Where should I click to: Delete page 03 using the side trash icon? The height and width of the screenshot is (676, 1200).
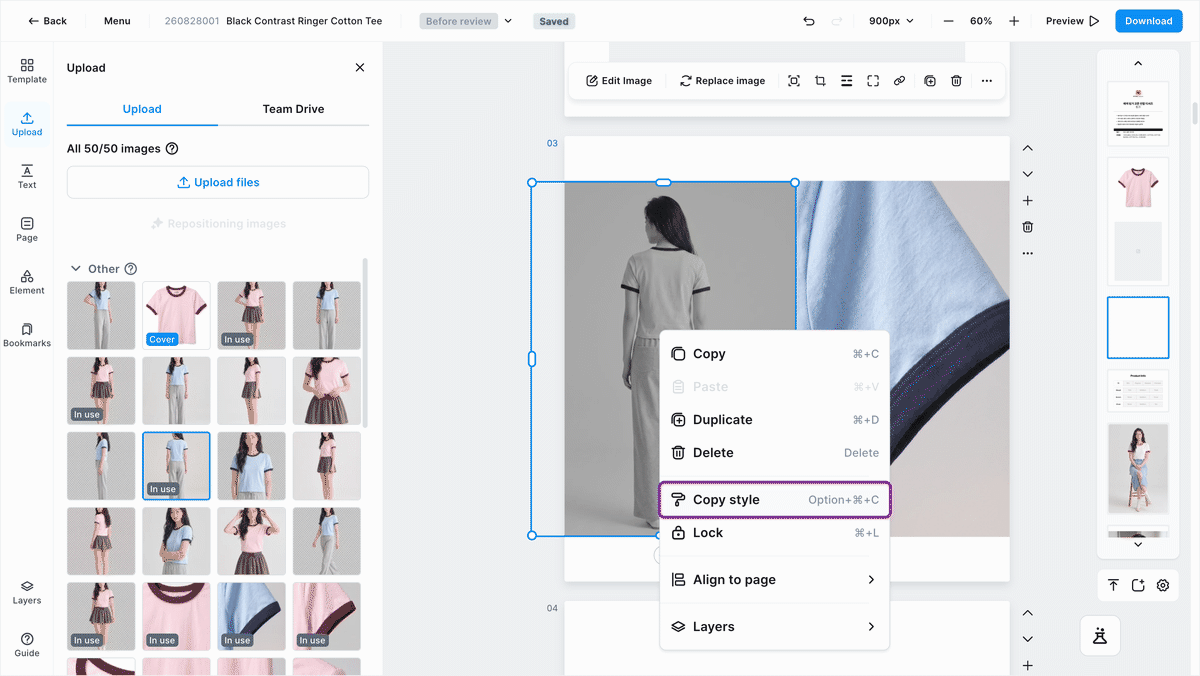[1028, 227]
